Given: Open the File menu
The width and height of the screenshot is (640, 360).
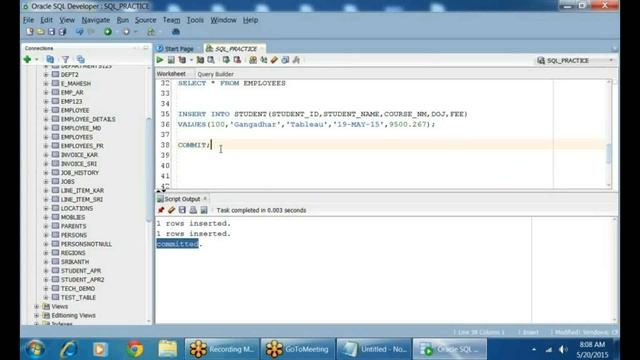Looking at the screenshot, I should tap(28, 20).
